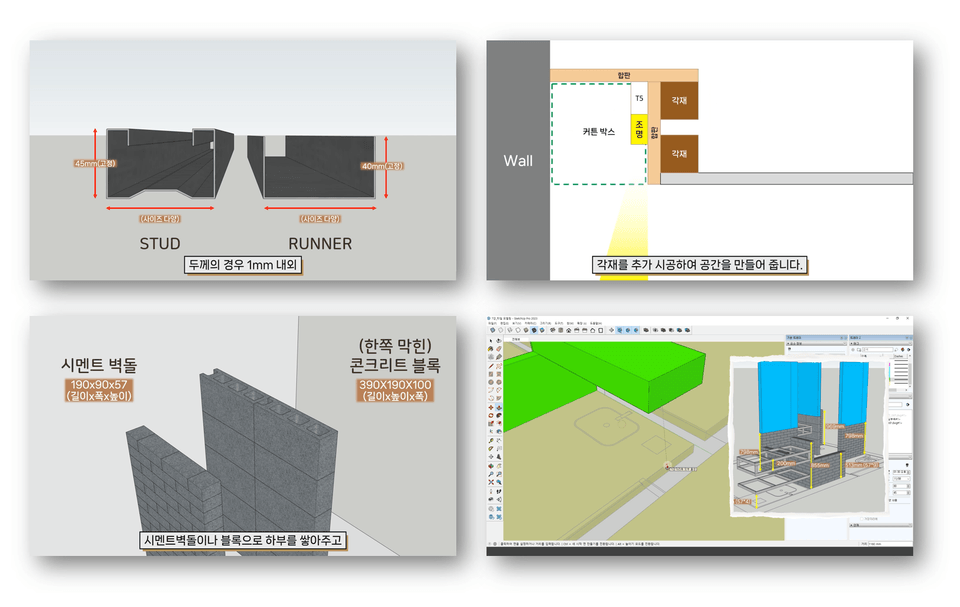Choose the red pencil Line tool

491,366
